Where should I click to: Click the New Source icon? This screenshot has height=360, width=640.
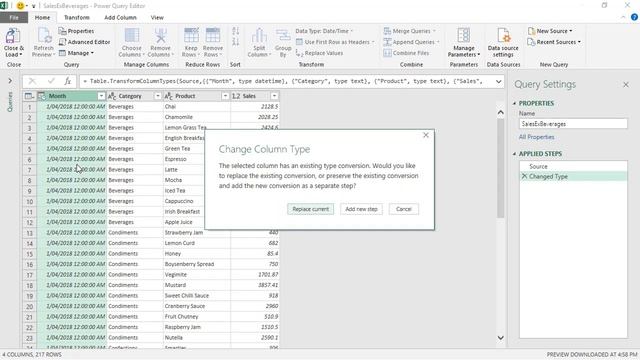point(531,31)
